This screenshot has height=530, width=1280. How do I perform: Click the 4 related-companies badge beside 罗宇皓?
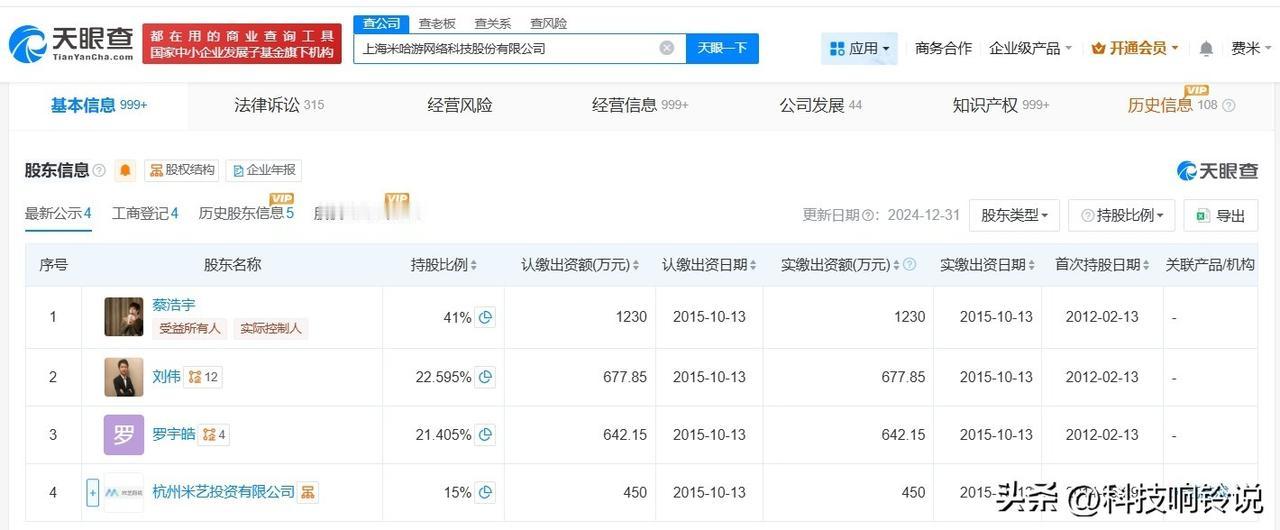(x=214, y=434)
